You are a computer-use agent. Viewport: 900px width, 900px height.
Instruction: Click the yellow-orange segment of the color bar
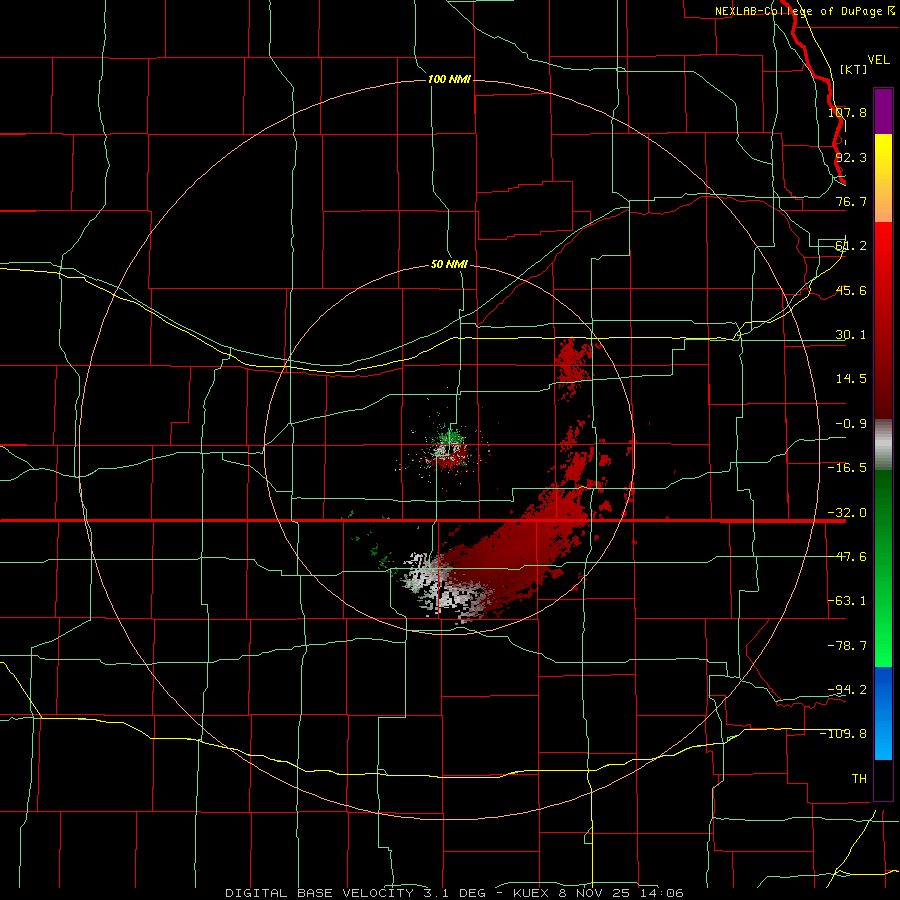pos(883,178)
